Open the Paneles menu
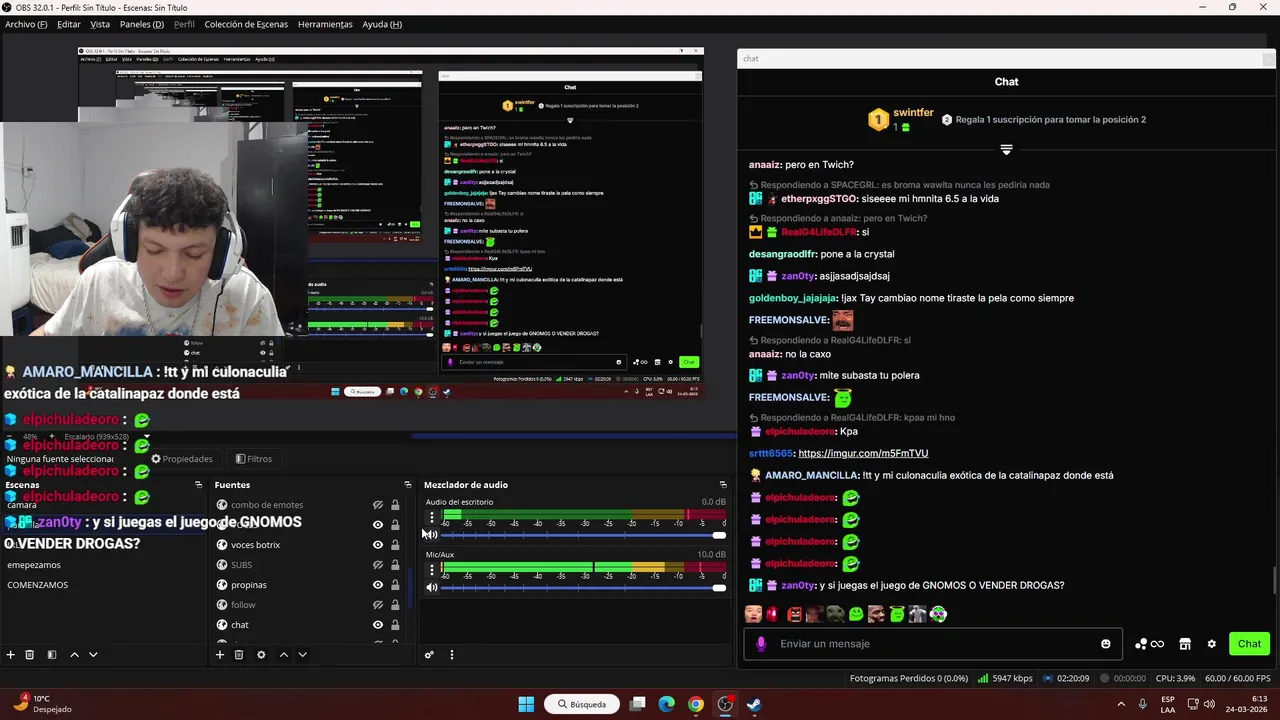1280x720 pixels. (x=142, y=24)
